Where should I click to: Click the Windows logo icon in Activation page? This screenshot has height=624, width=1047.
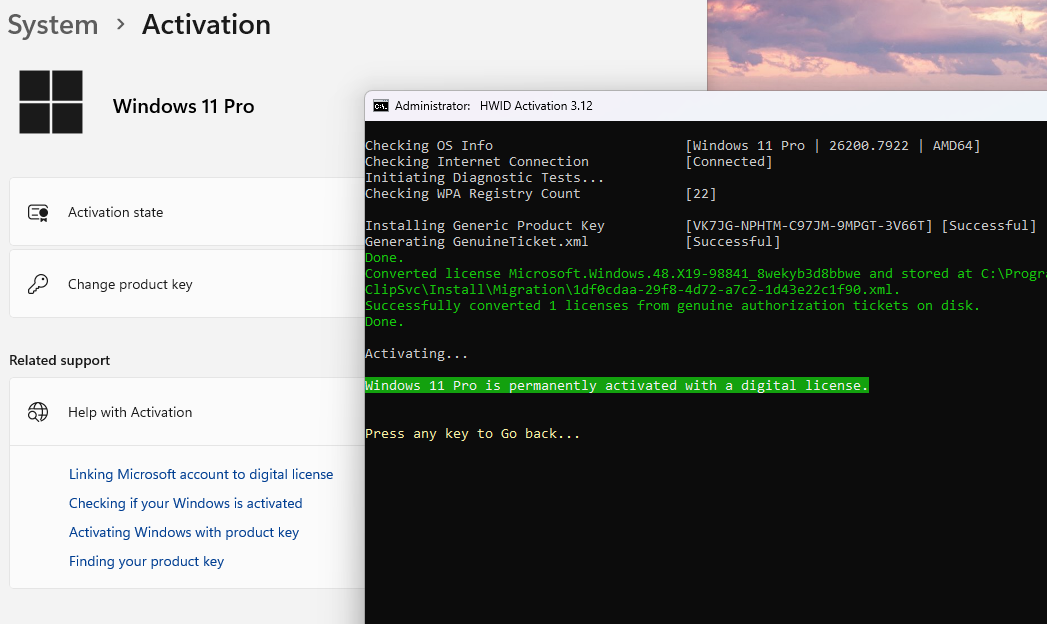click(51, 102)
